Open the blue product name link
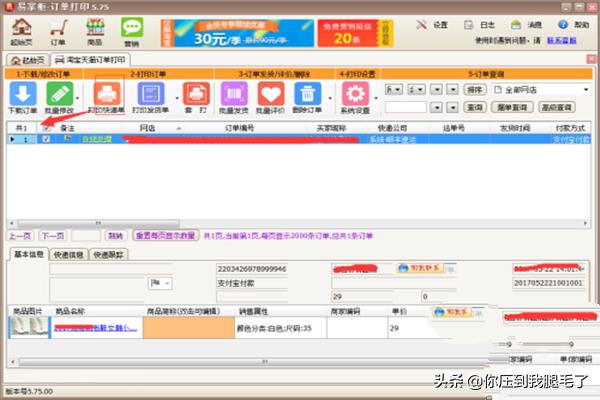This screenshot has height=400, width=600. [95, 328]
